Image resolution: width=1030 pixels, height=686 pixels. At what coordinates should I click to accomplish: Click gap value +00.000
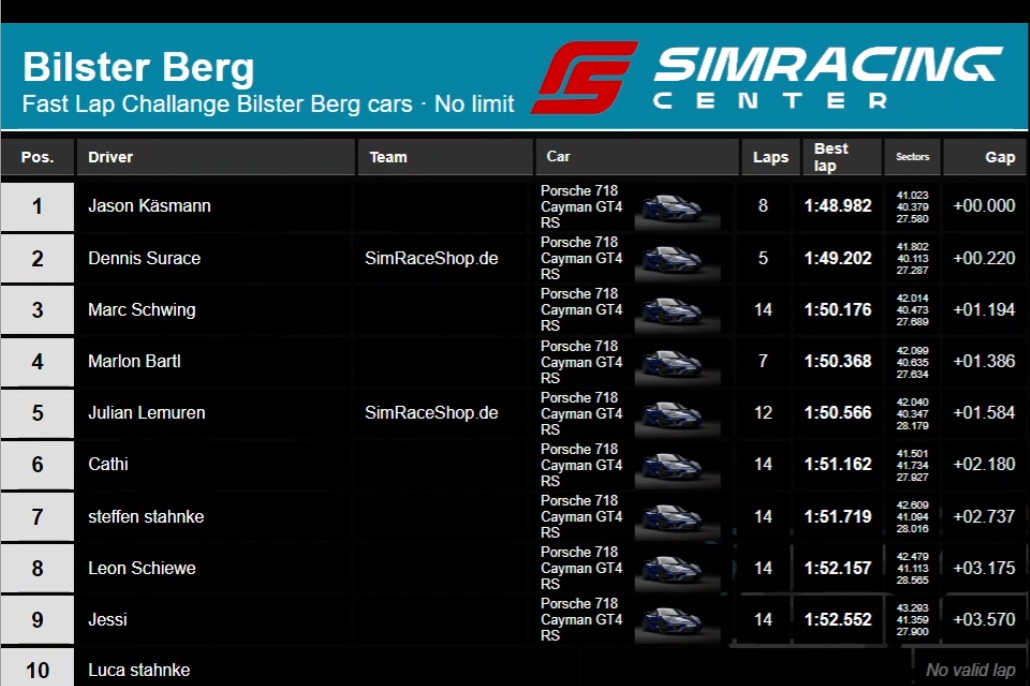984,206
